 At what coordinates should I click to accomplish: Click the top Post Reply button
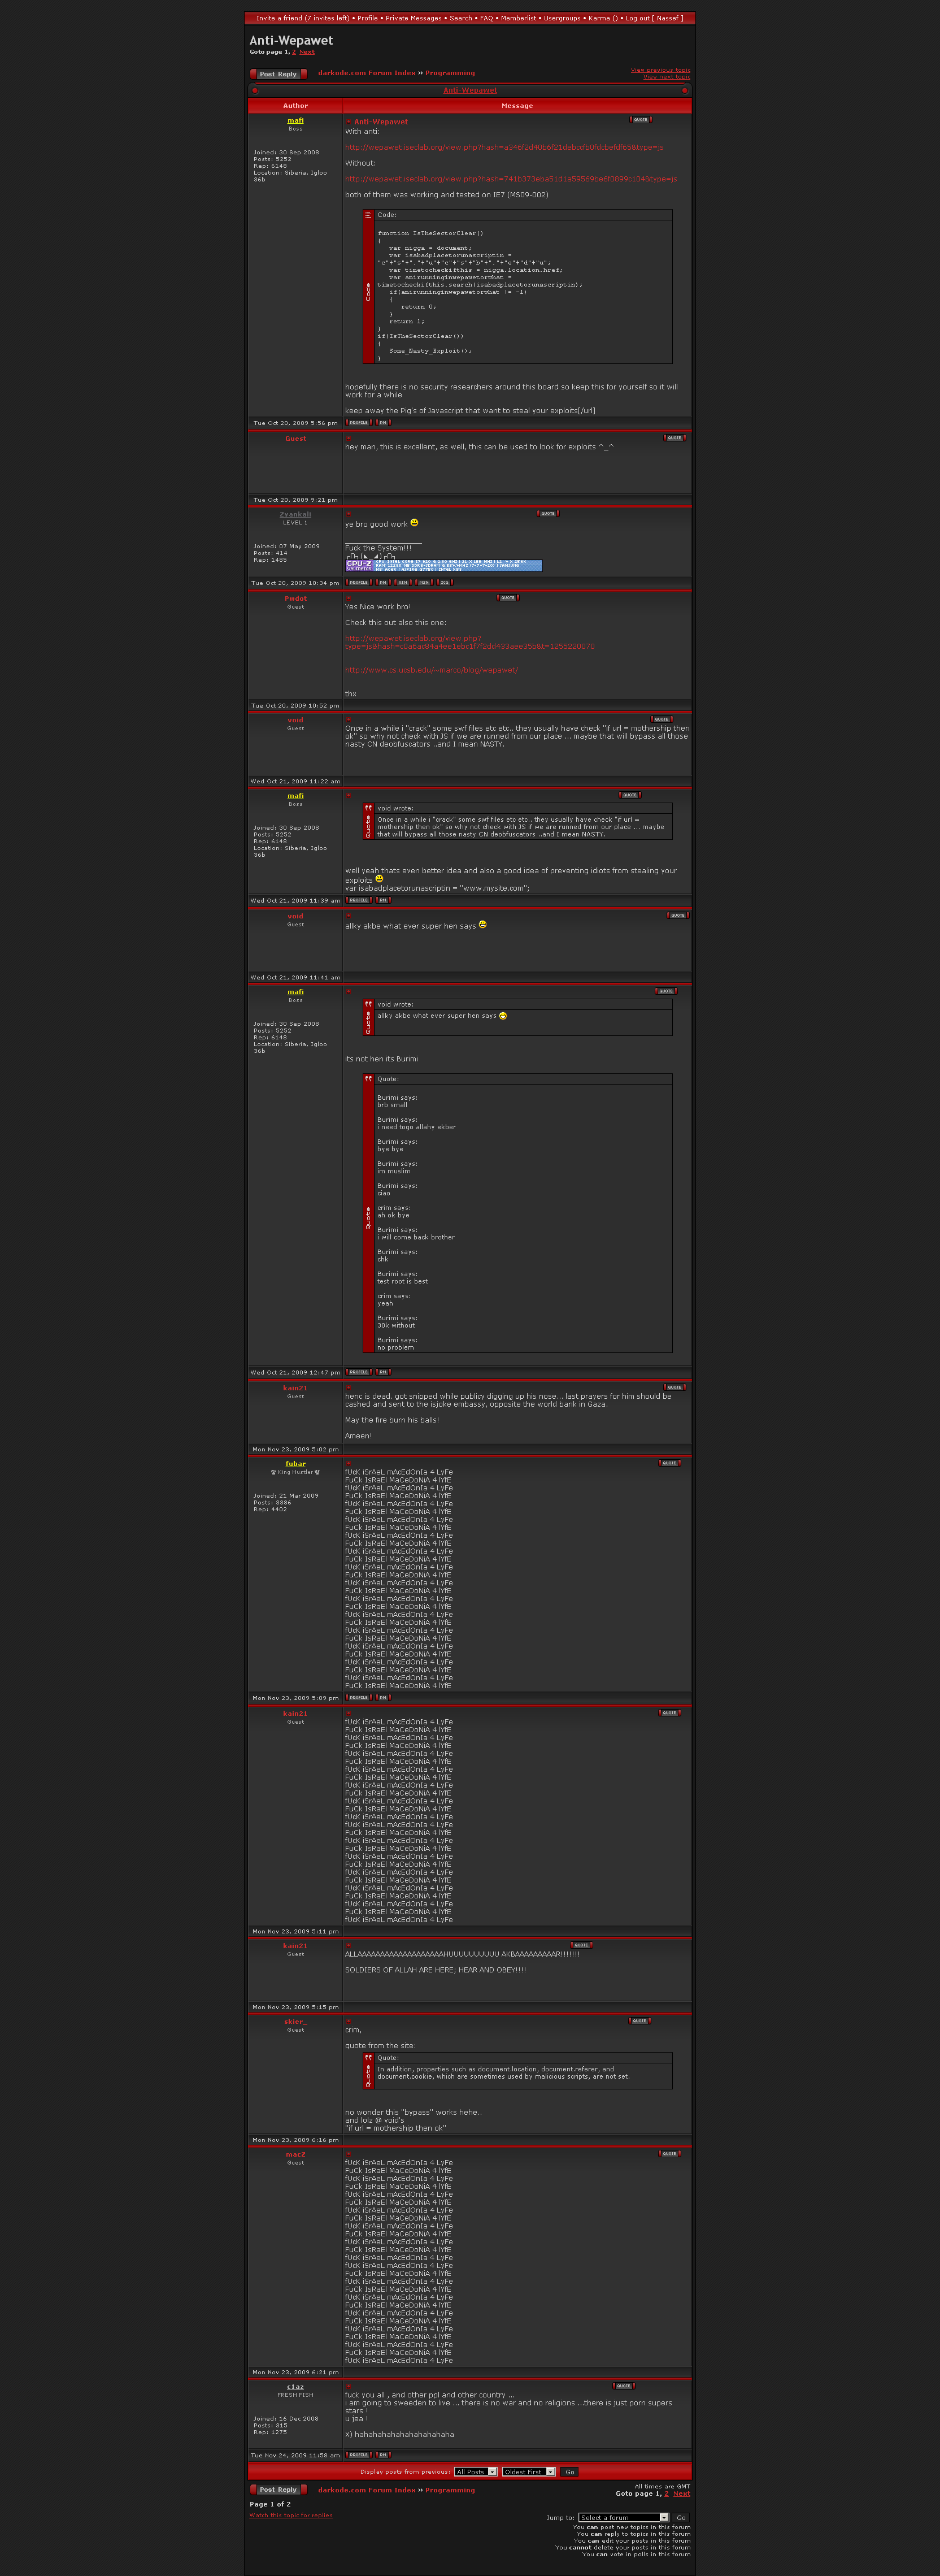(278, 74)
